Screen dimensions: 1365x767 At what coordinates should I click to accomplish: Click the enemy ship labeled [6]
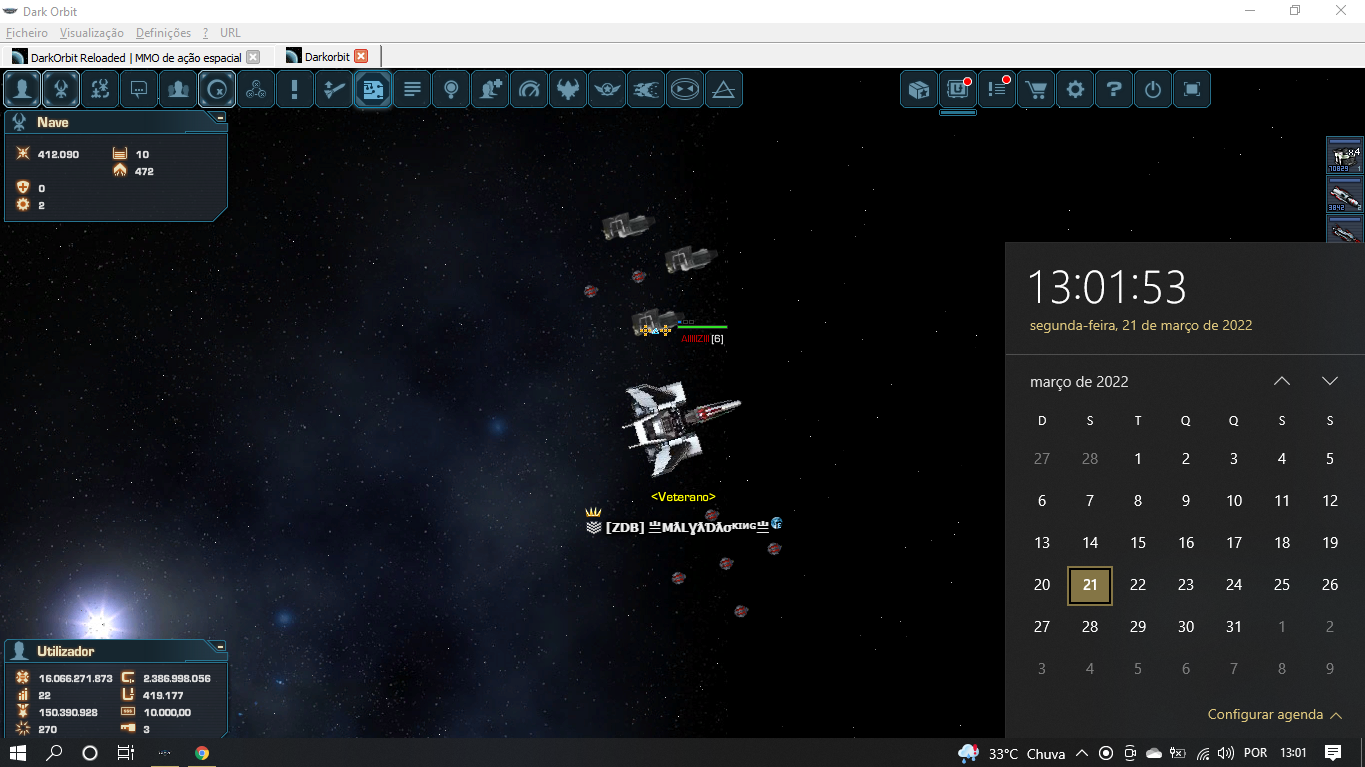click(x=656, y=323)
